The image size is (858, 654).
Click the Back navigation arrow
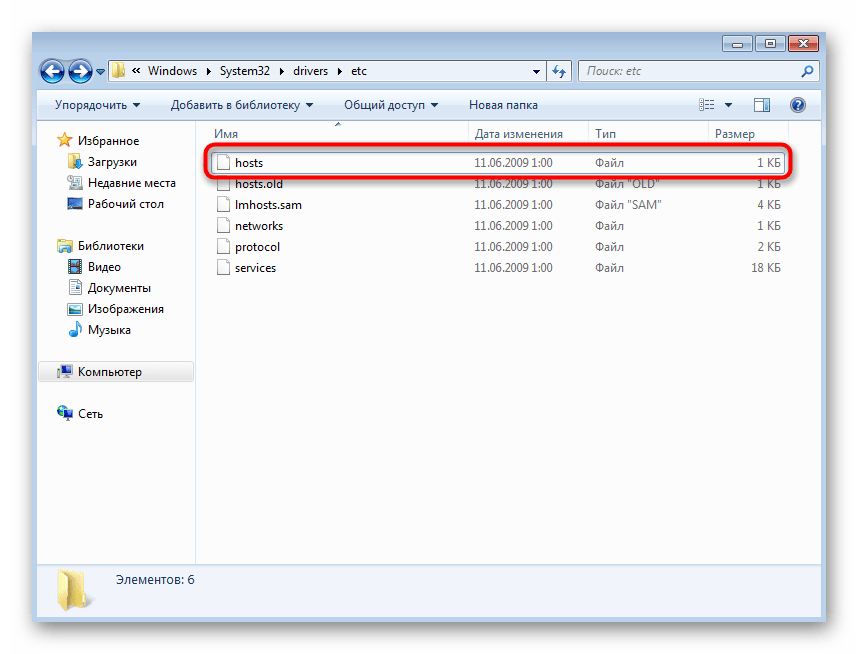point(54,71)
